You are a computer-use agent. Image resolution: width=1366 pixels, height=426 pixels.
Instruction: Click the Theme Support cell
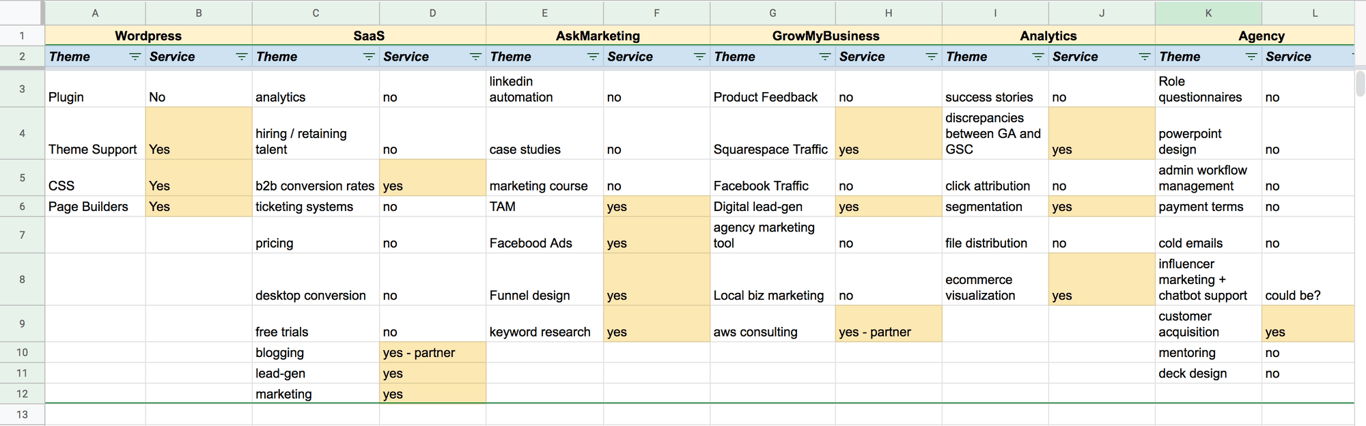click(95, 134)
